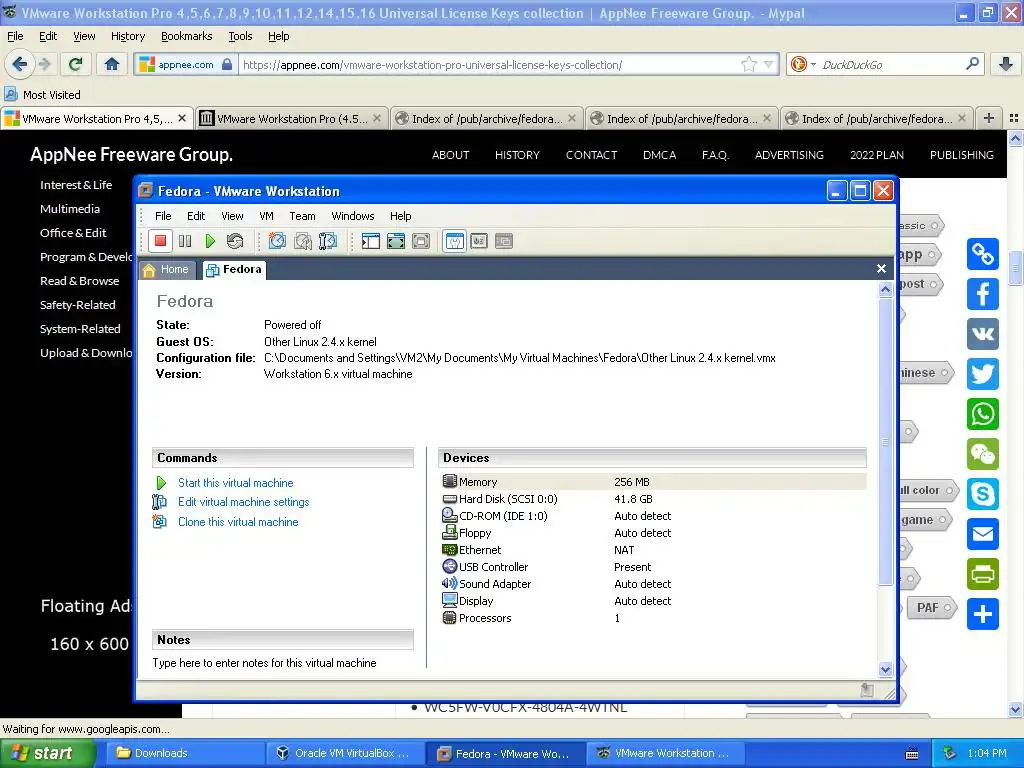Image resolution: width=1024 pixels, height=768 pixels.
Task: Open the VMware Team menu
Action: pos(302,216)
